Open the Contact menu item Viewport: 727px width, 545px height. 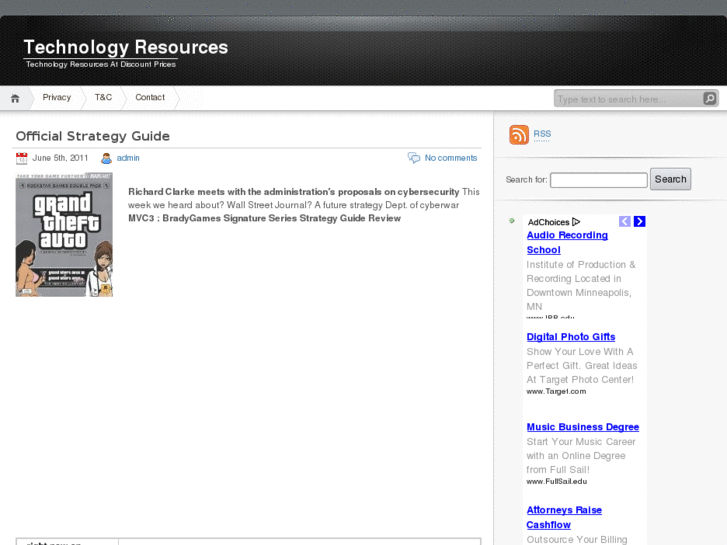[150, 97]
